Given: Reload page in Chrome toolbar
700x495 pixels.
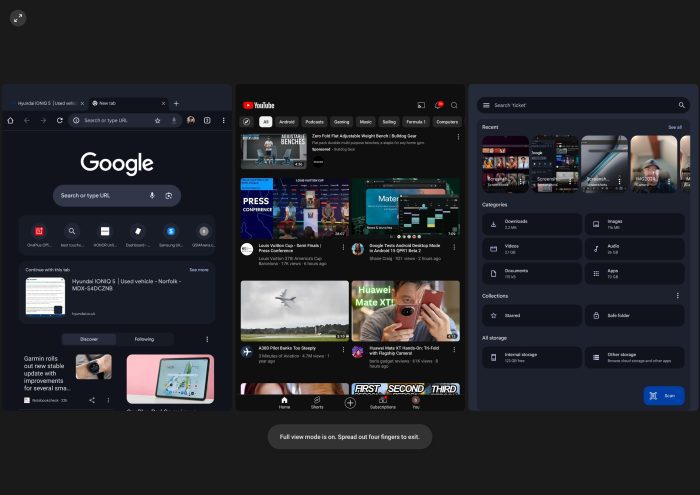Looking at the screenshot, I should (x=59, y=120).
